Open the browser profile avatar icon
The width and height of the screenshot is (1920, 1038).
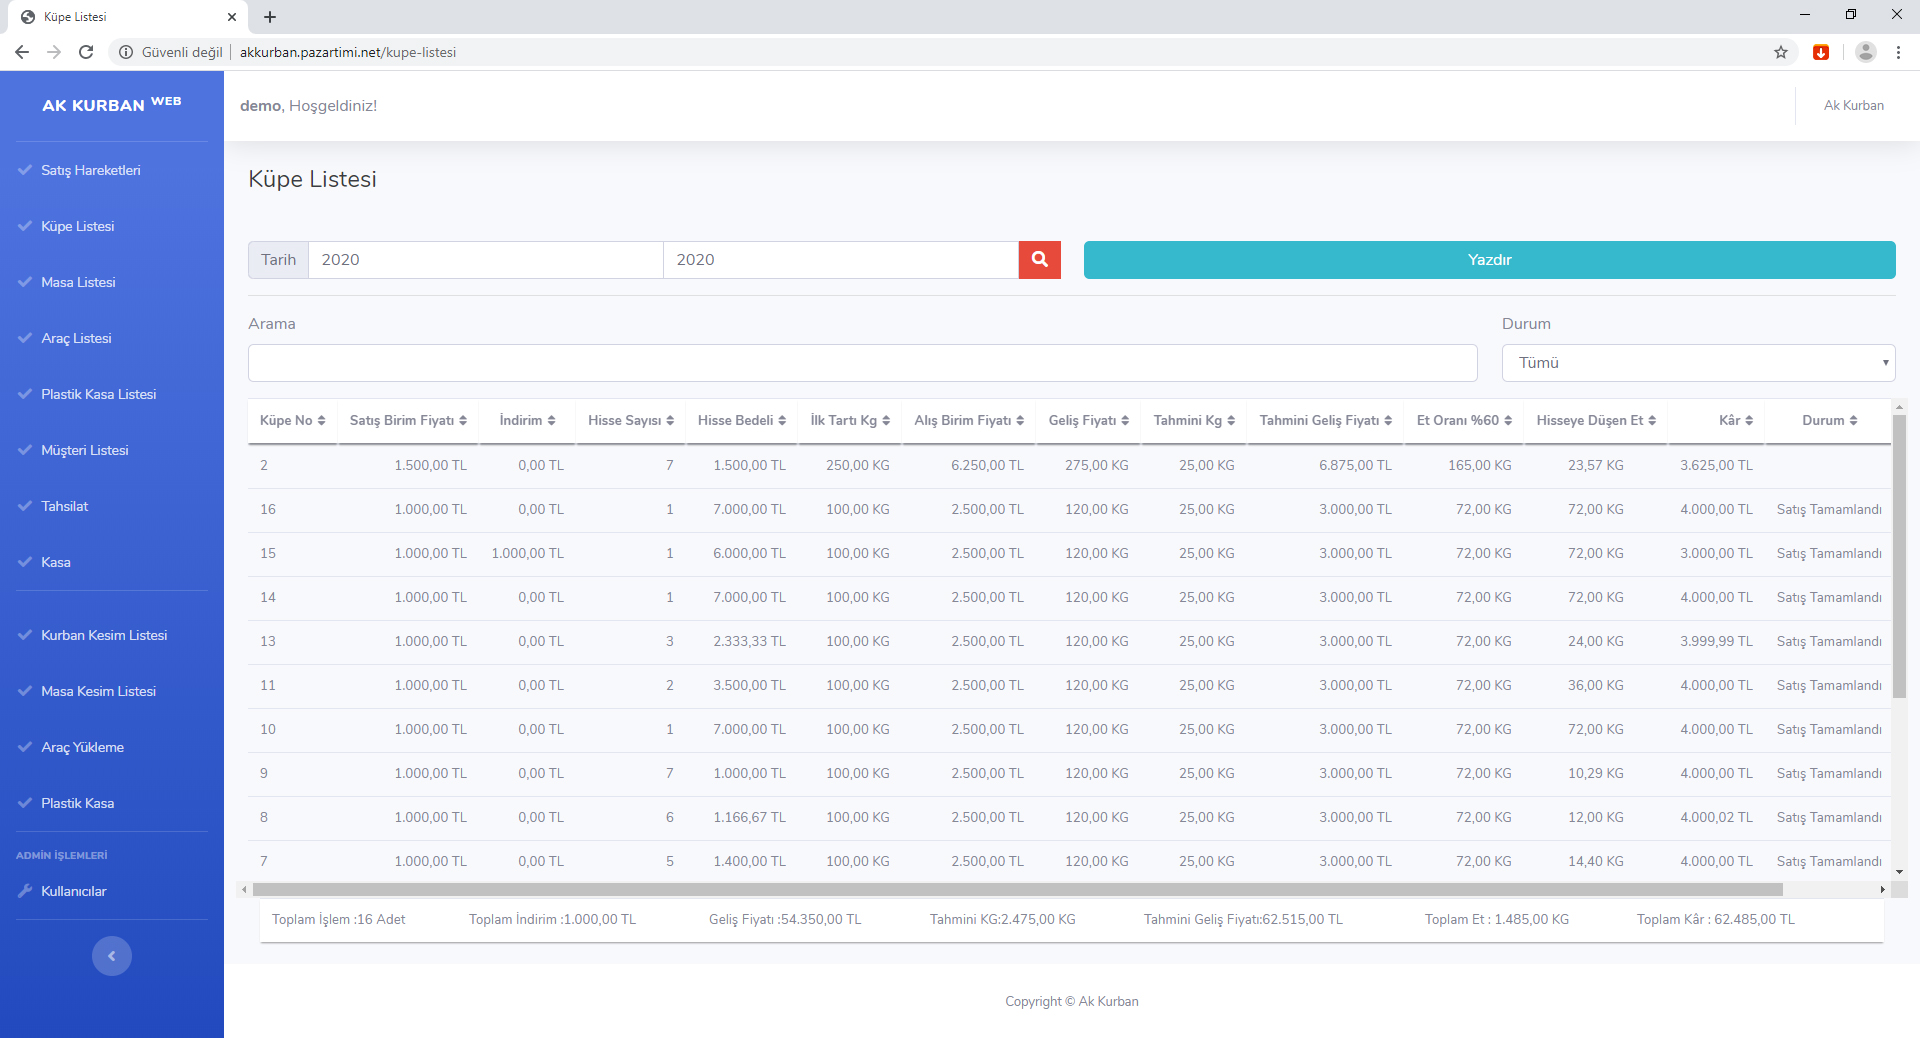click(1865, 52)
